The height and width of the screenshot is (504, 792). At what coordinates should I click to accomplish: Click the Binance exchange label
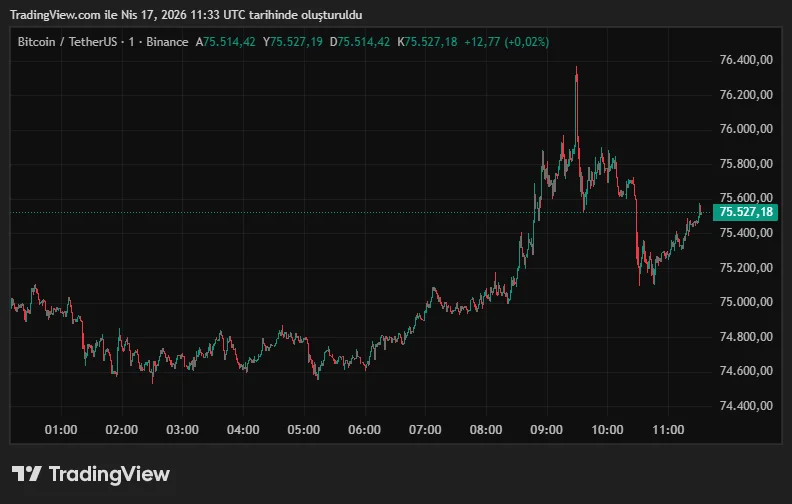167,42
